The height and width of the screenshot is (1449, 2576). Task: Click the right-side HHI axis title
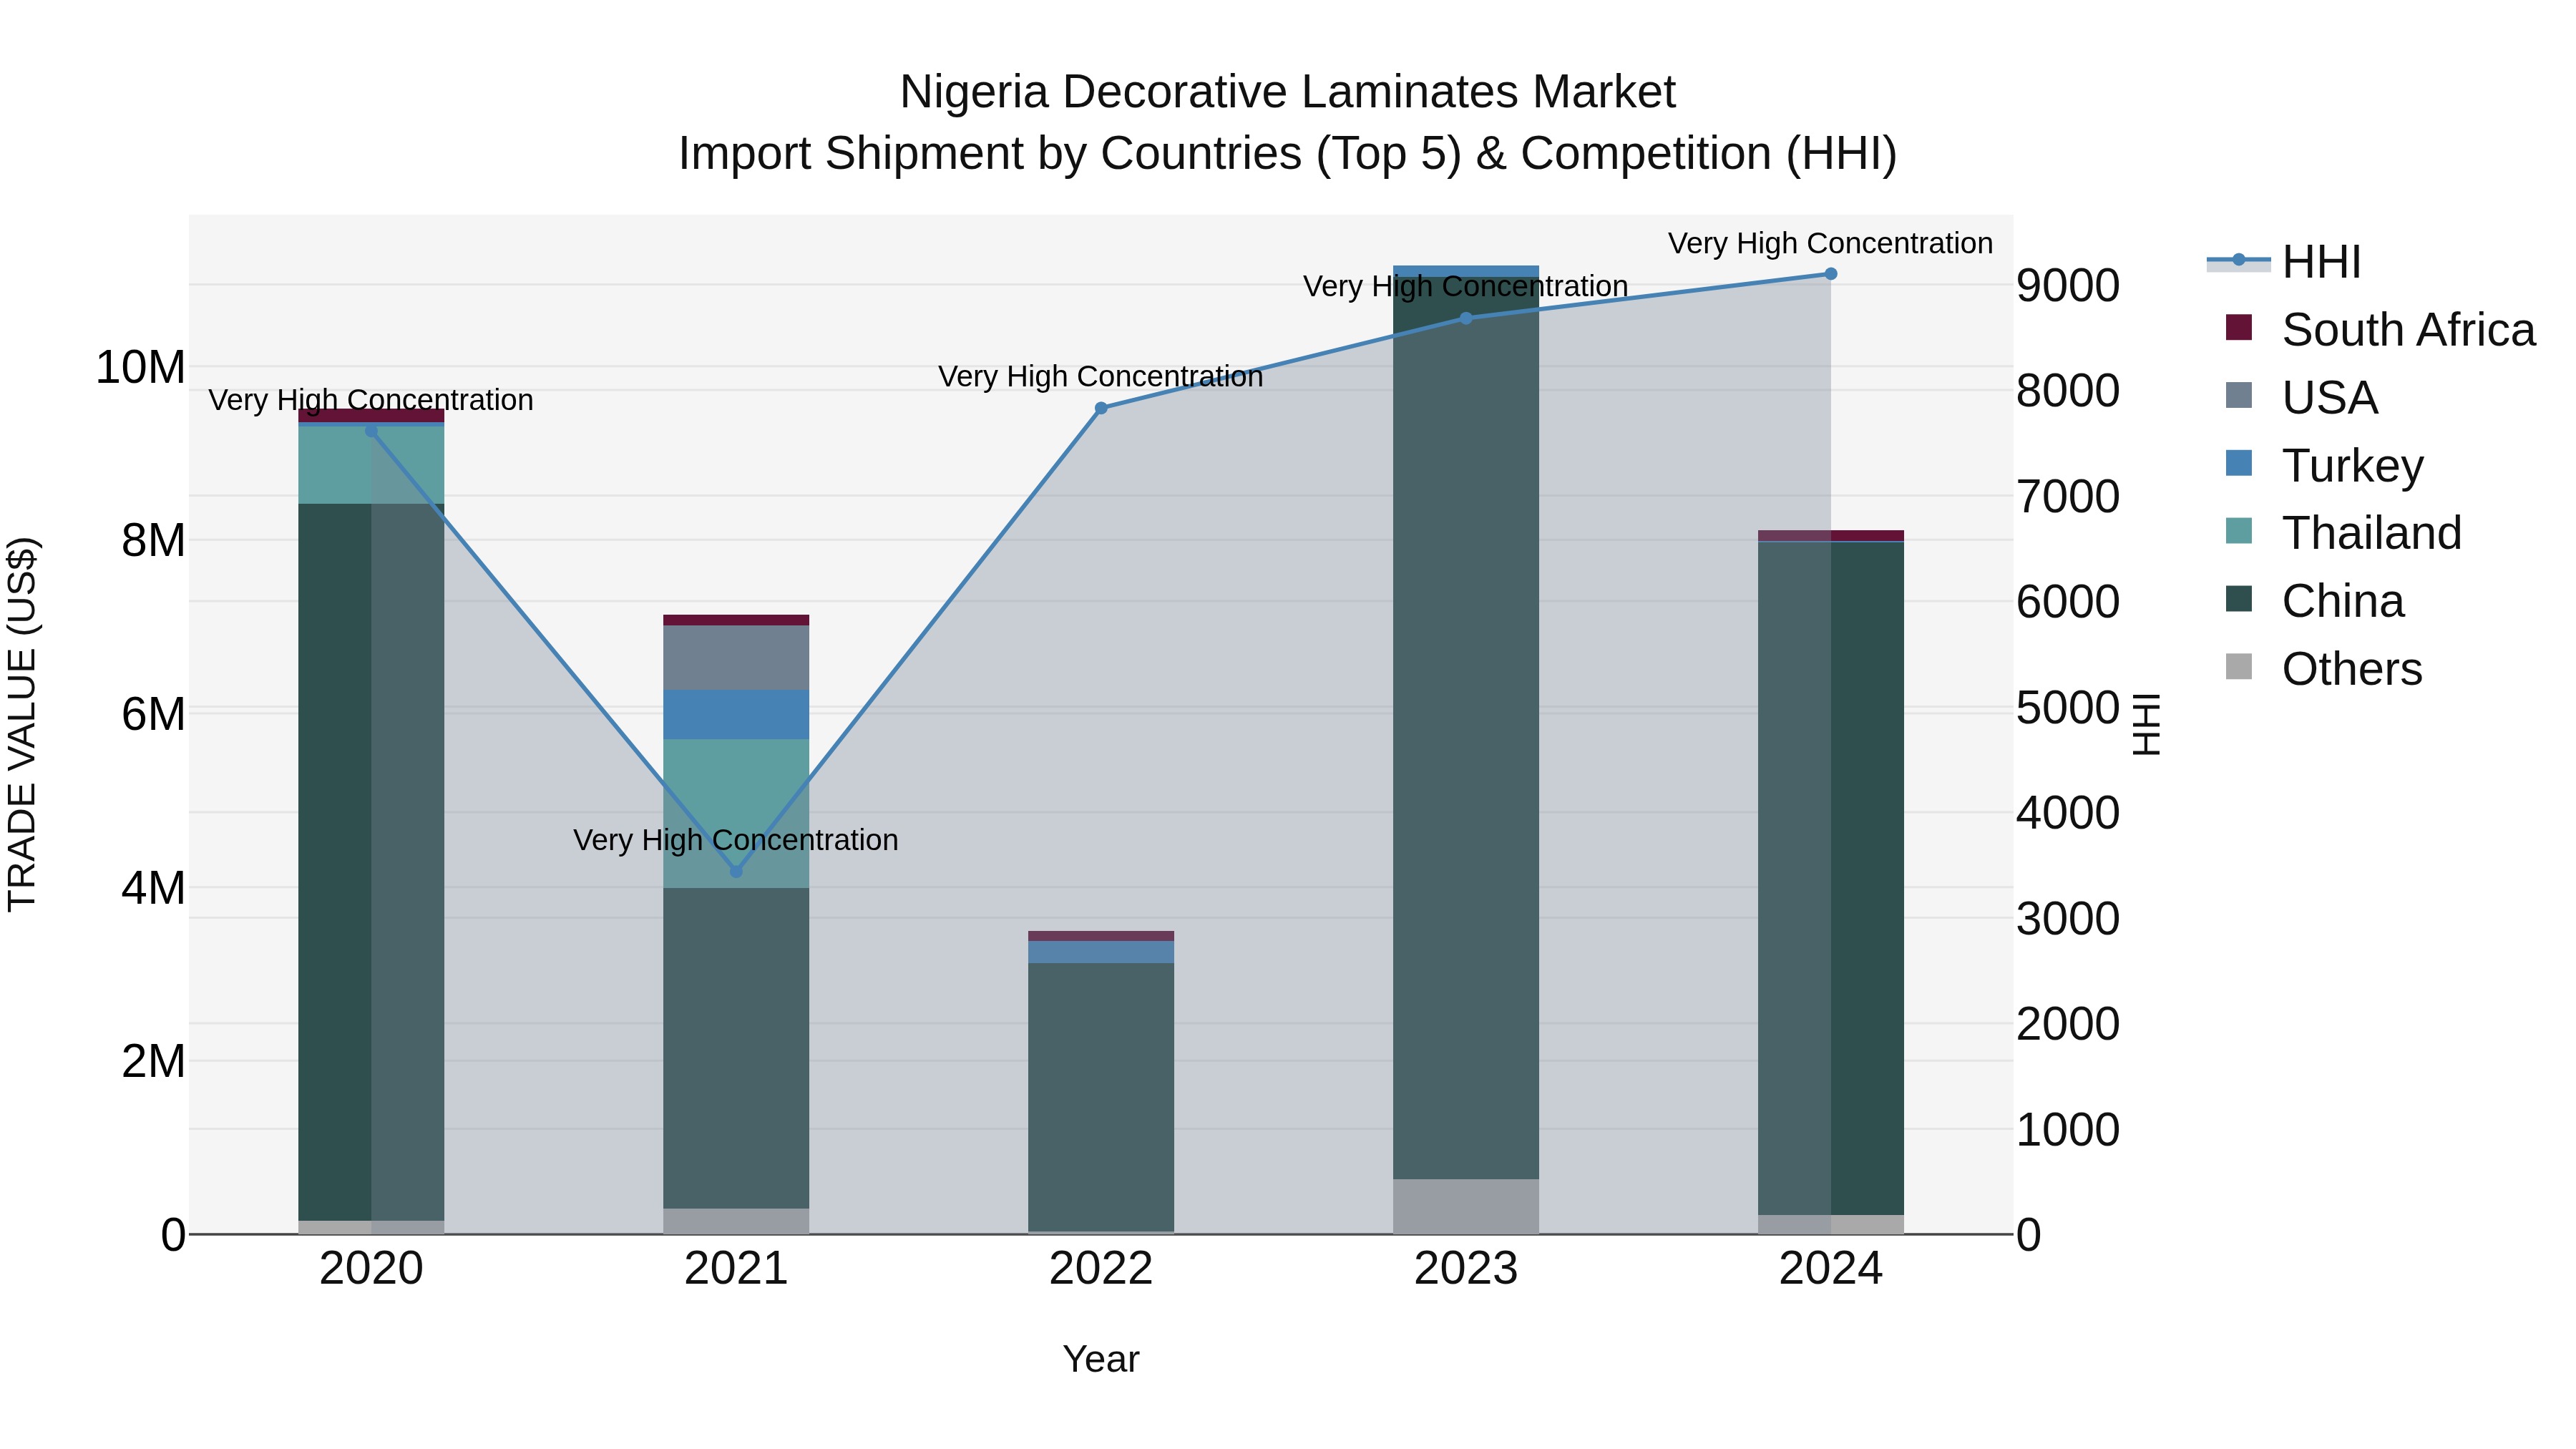(2146, 724)
